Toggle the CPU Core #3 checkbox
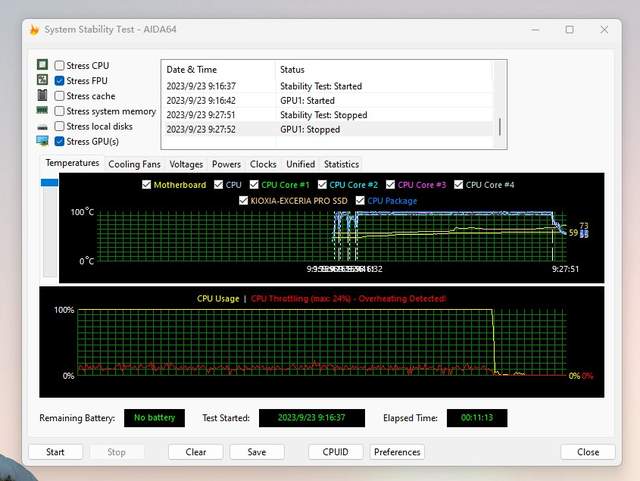The width and height of the screenshot is (640, 481). tap(390, 185)
